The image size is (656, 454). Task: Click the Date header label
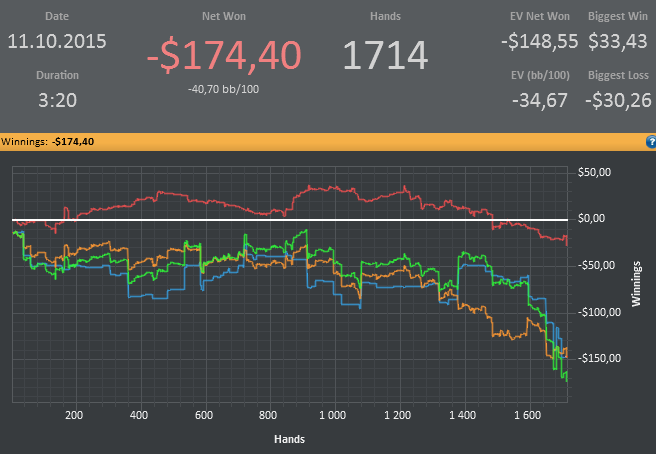[57, 16]
